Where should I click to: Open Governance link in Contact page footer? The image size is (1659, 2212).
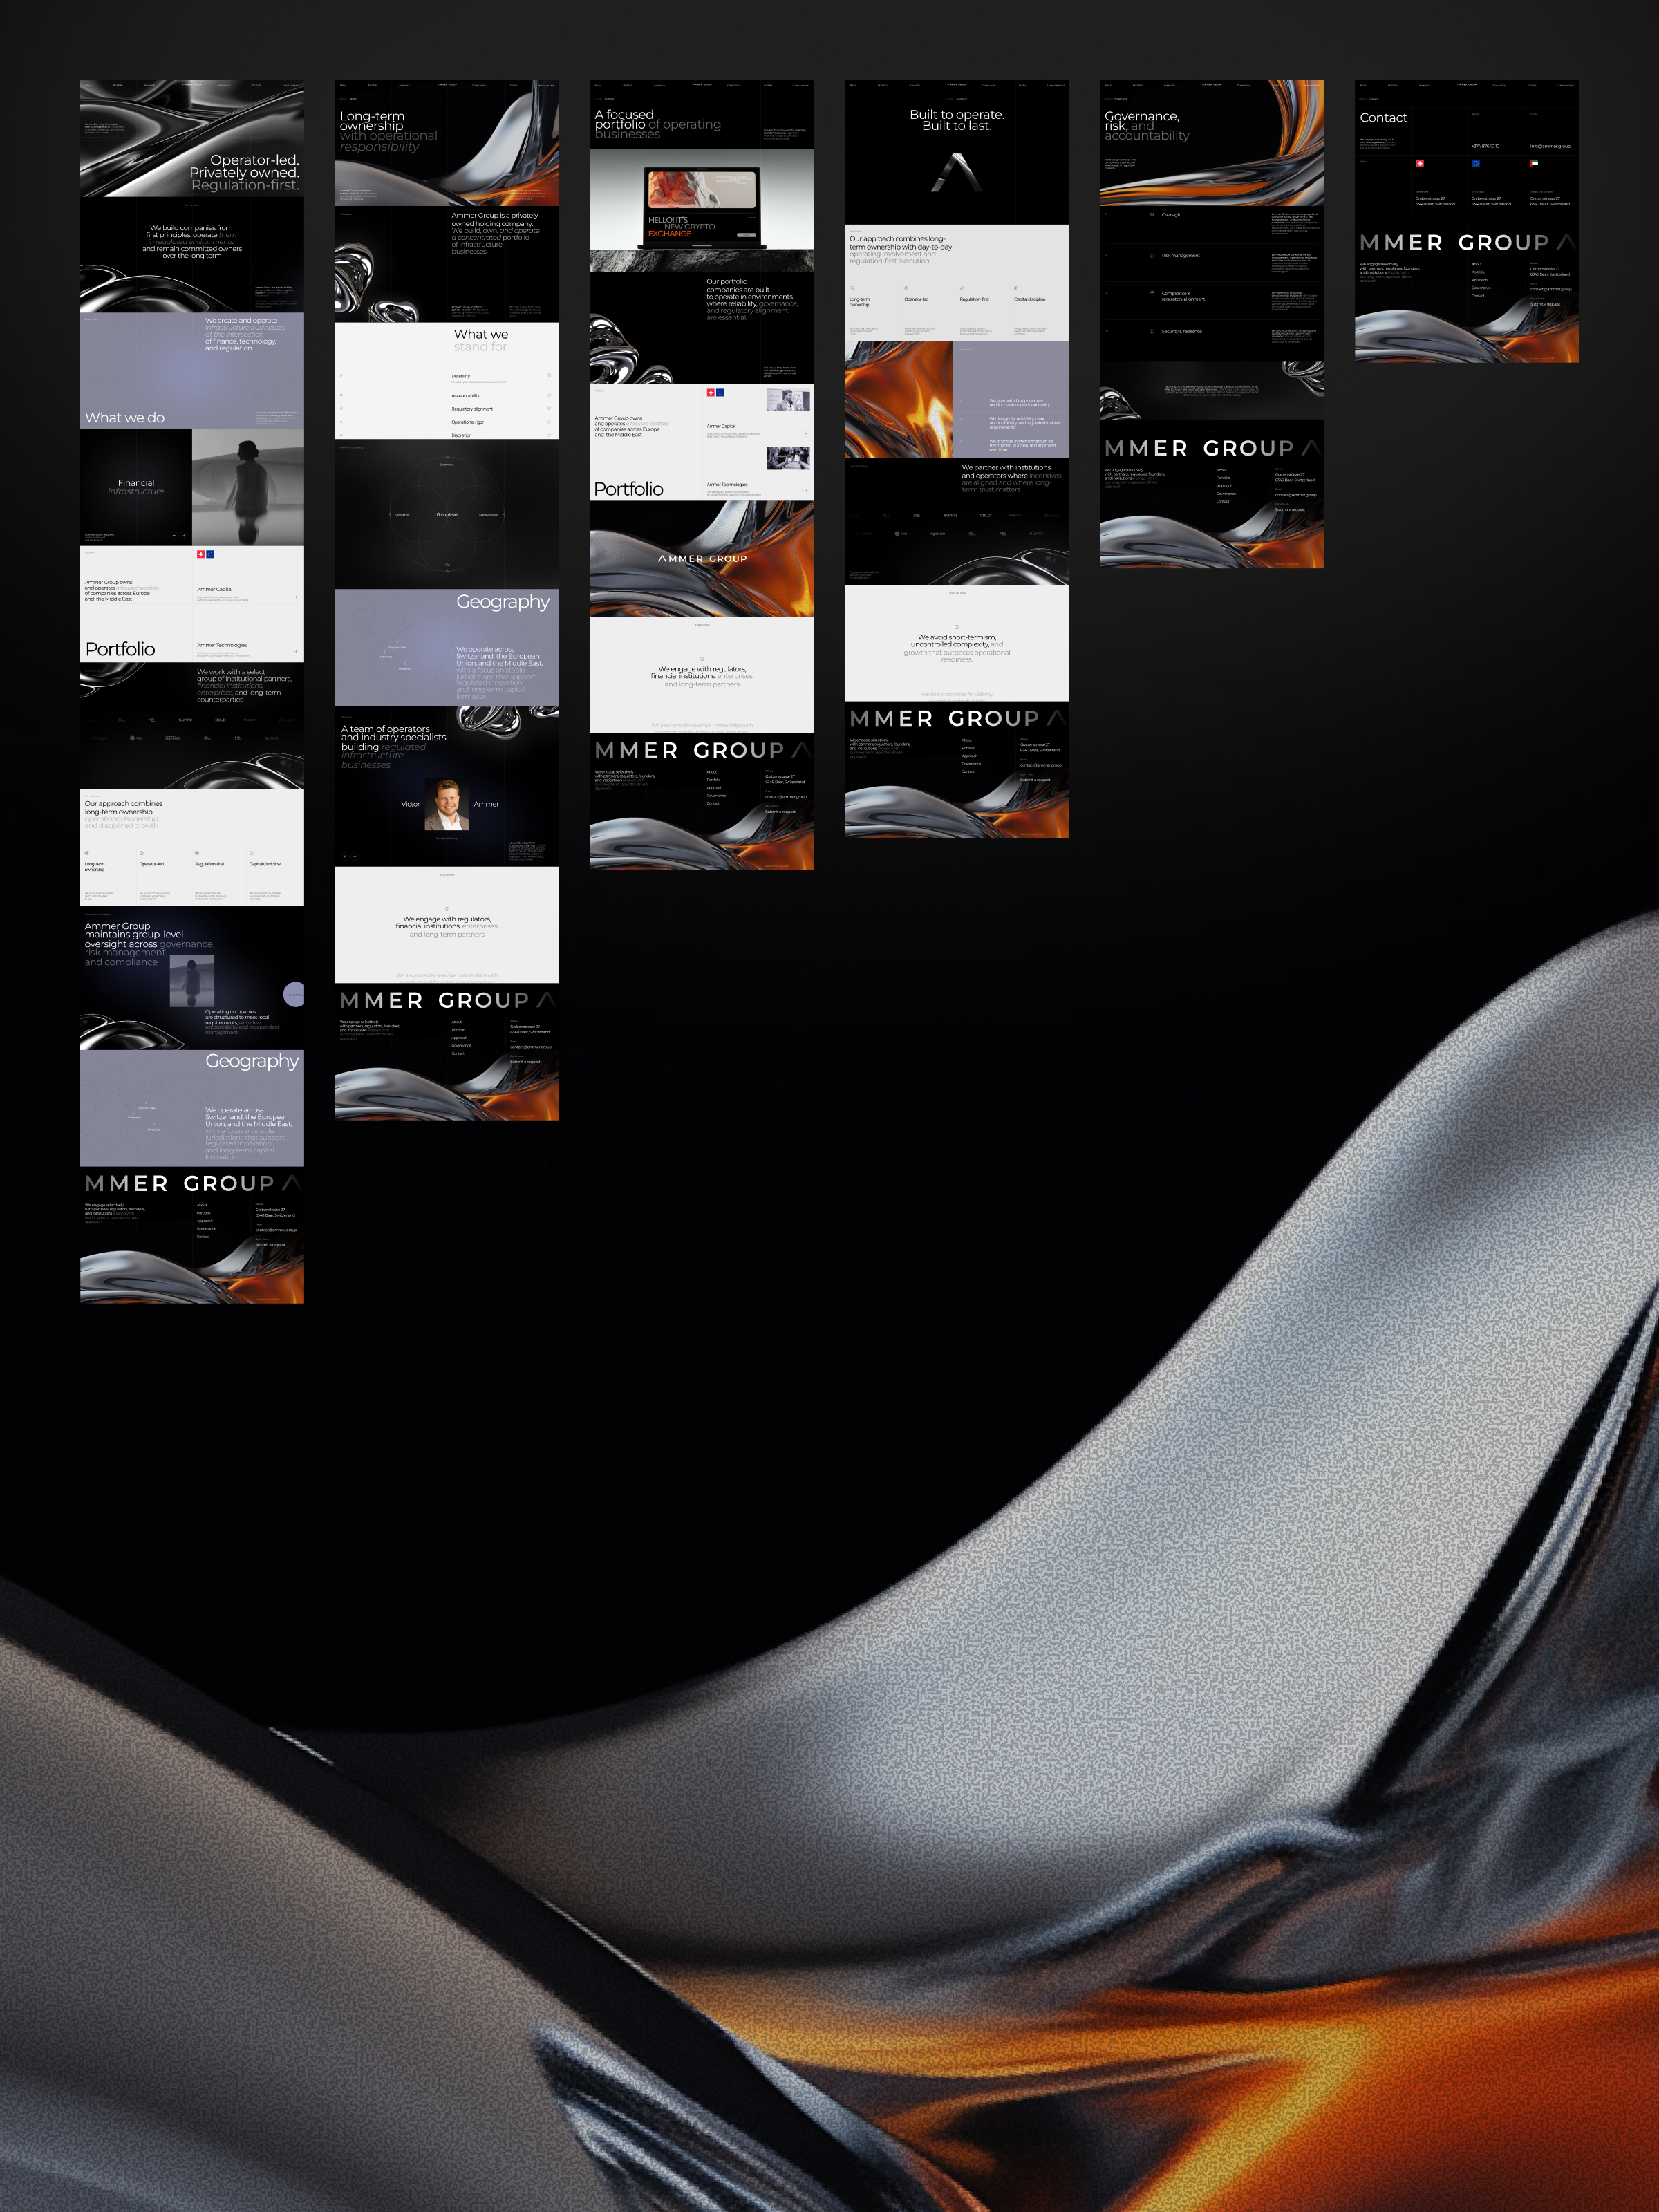(1481, 288)
